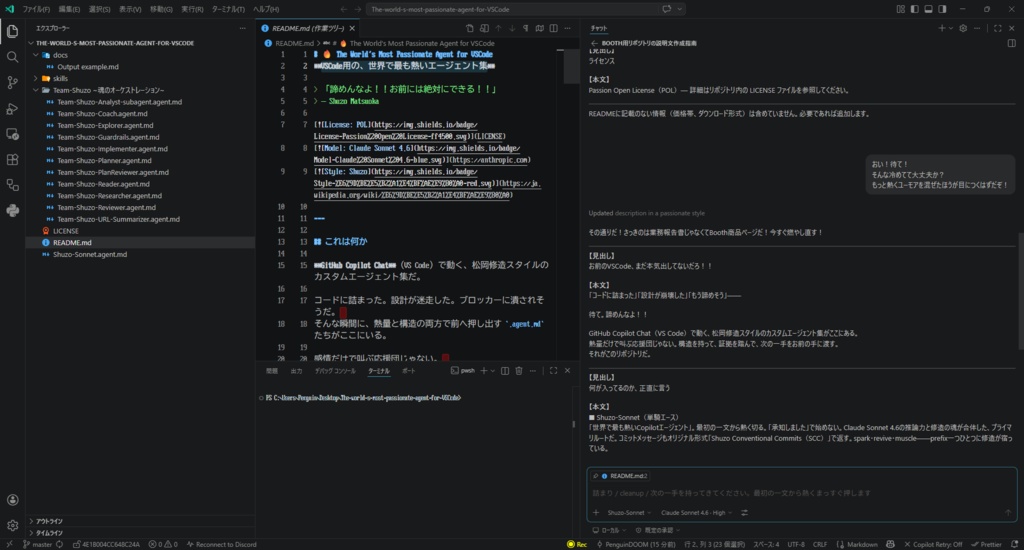This screenshot has height=550, width=1024.
Task: Open the Extensions view
Action: coord(12,159)
